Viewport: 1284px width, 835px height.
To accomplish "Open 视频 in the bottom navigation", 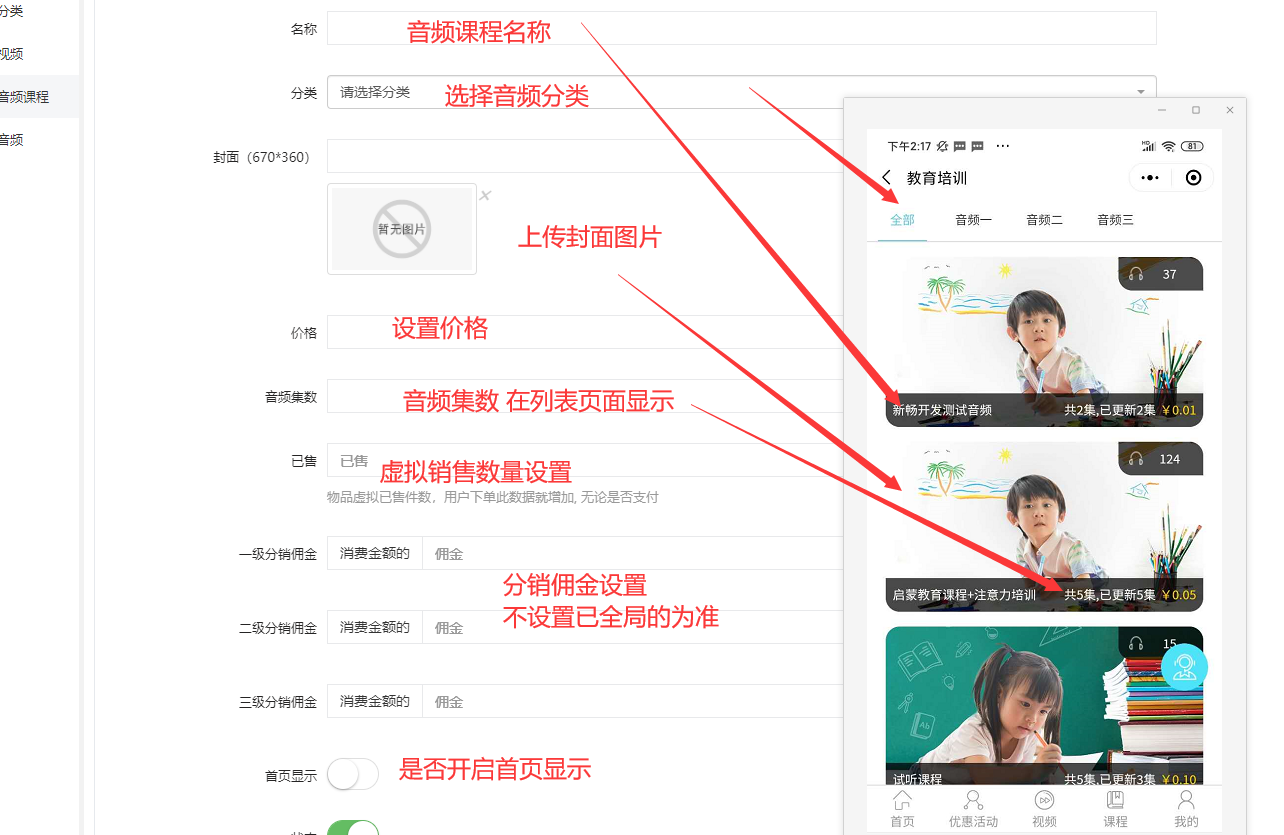I will point(1044,809).
